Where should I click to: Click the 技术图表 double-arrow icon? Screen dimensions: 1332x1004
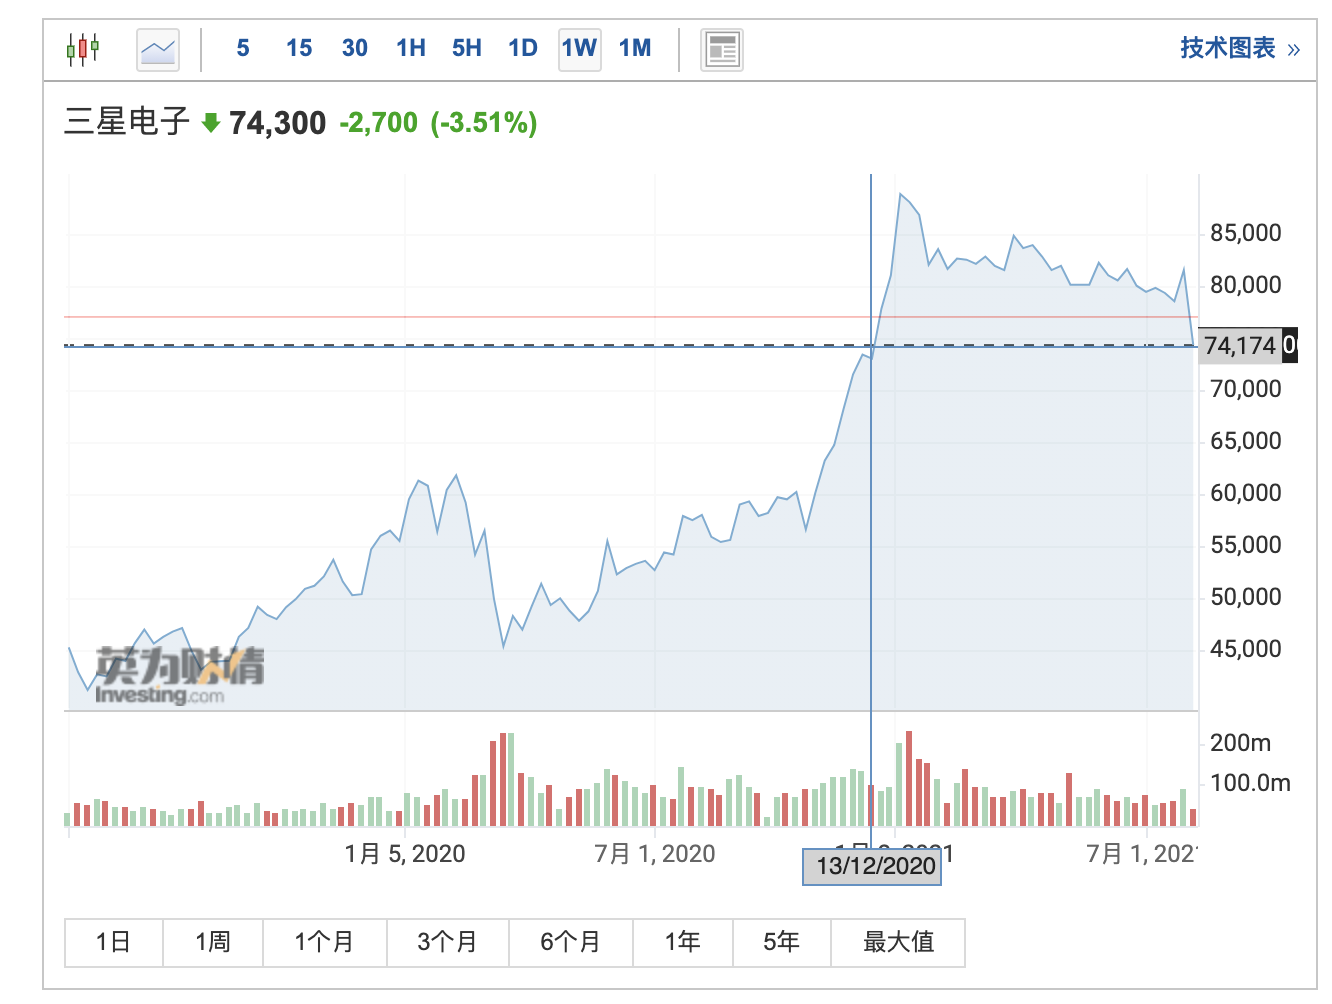[x=1294, y=49]
